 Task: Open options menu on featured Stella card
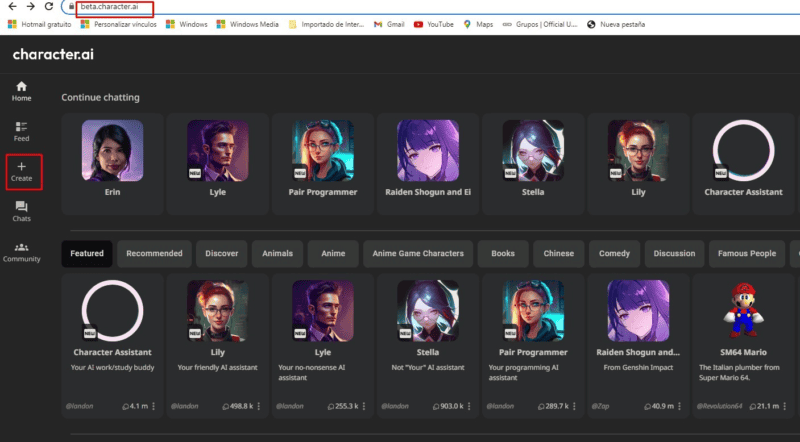click(x=469, y=406)
